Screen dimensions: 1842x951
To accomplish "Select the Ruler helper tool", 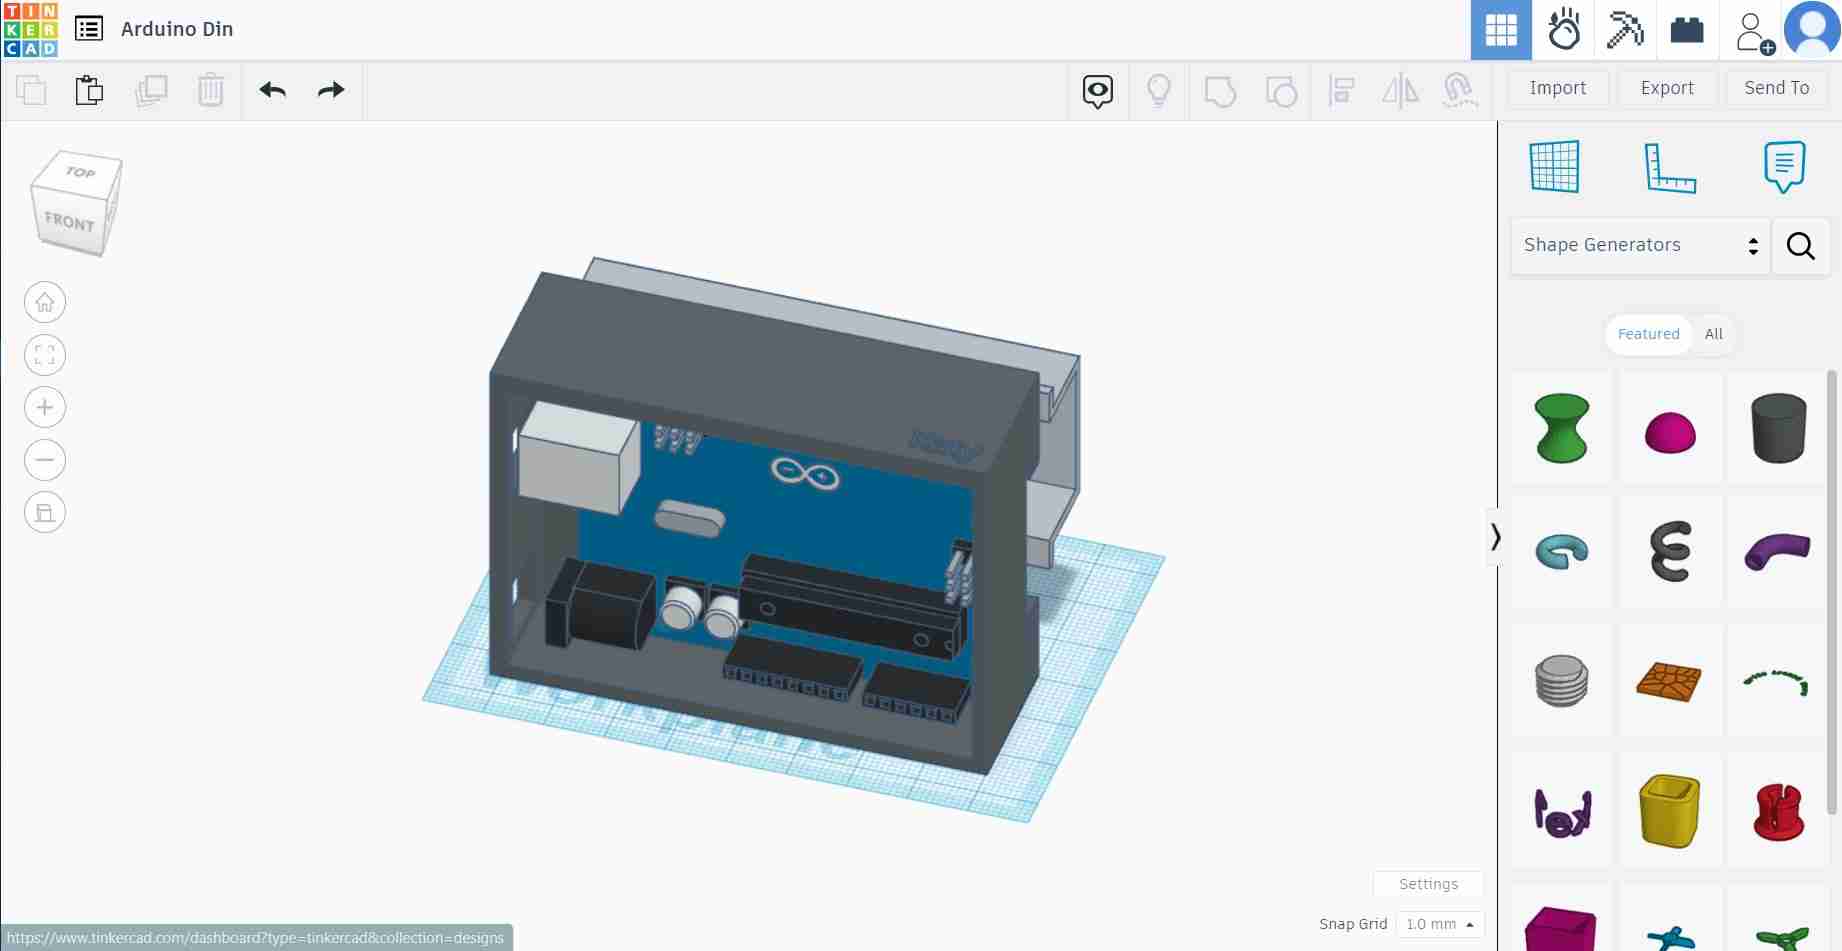I will (x=1668, y=166).
